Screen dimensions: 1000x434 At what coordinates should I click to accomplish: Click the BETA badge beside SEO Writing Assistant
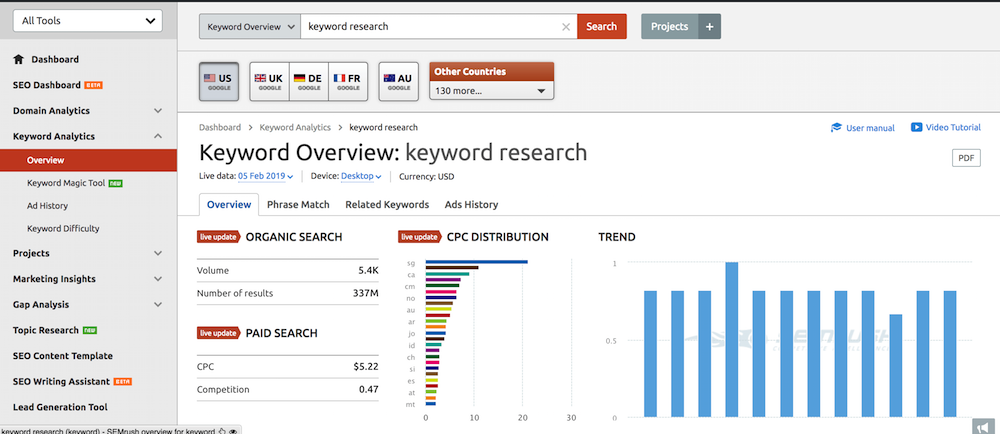click(122, 382)
